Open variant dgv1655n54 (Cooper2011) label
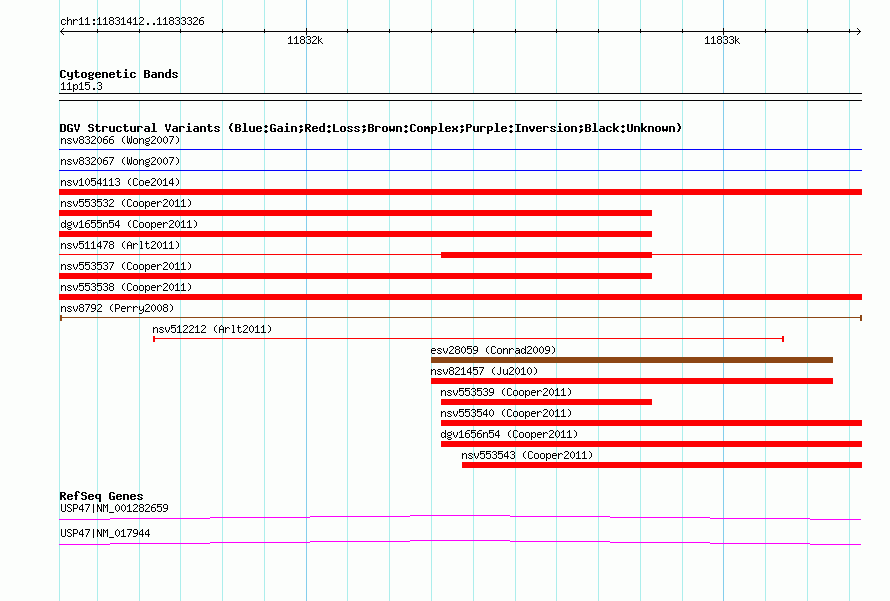Screen dimensions: 890x601 (129, 224)
